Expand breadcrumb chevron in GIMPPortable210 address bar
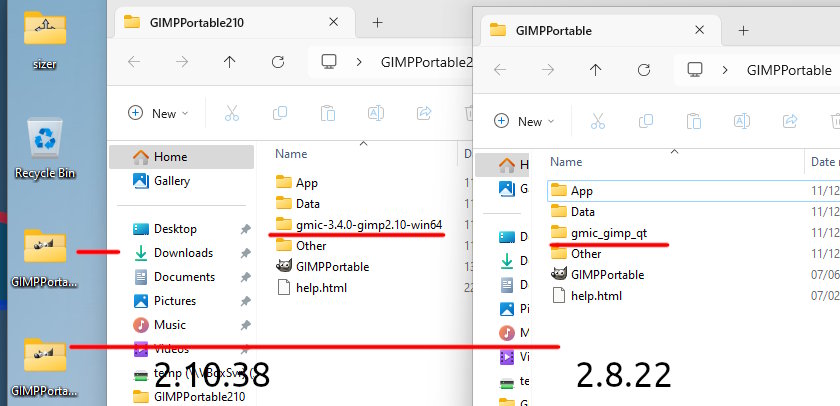Screen dimensions: 840x406 pos(359,62)
